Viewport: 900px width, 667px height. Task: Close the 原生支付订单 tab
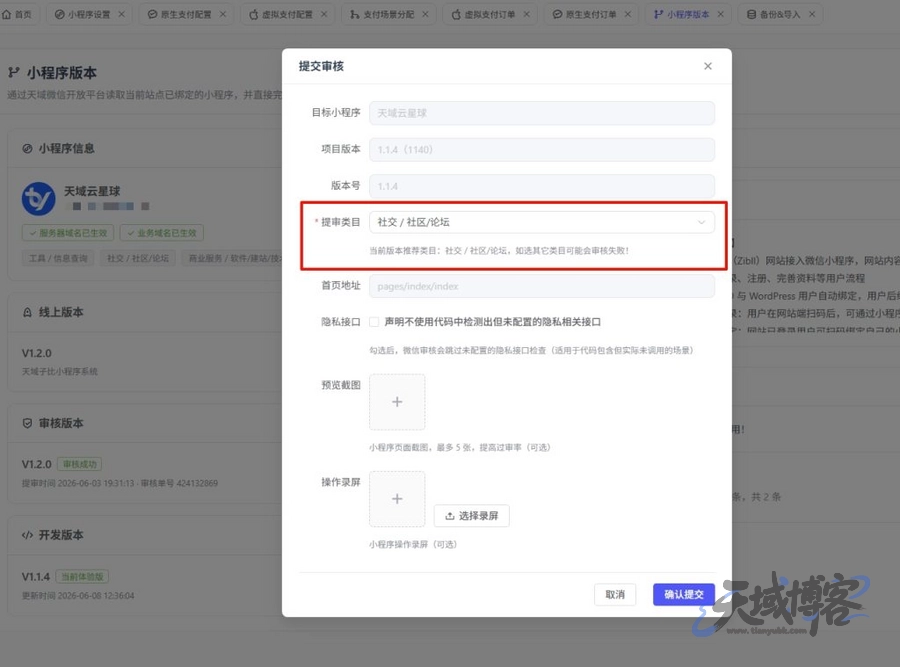[628, 14]
